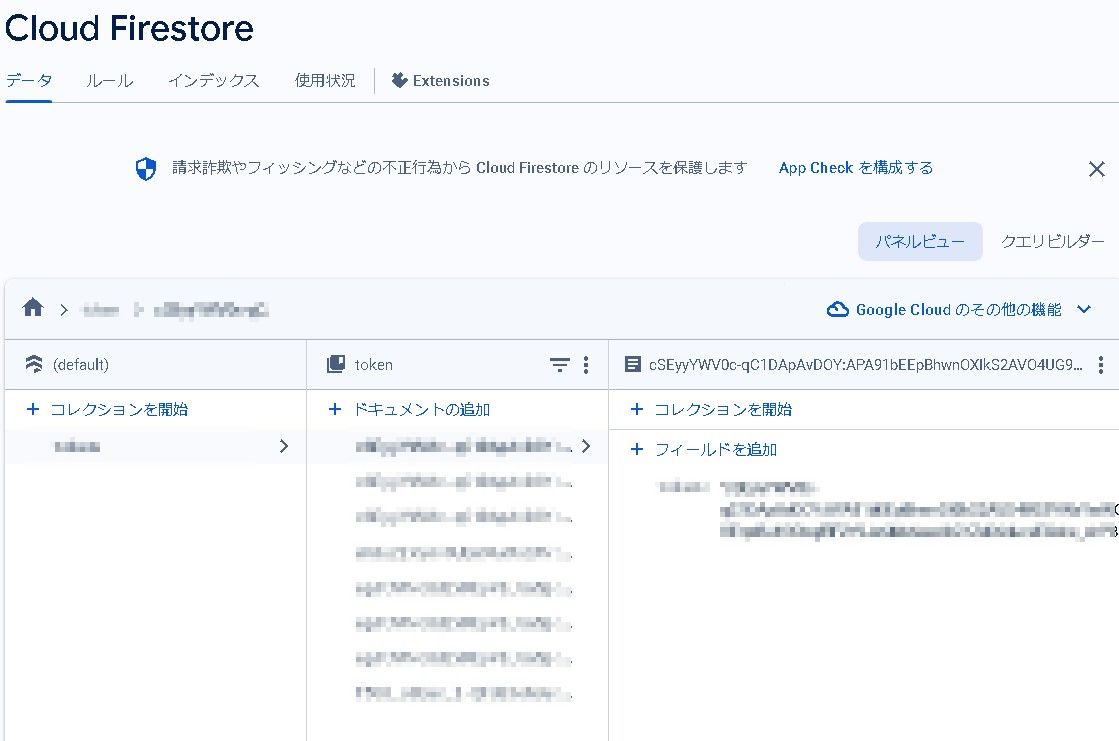
Task: Select the document ID starting with cSEyyYWV0c
Action: [x=866, y=365]
